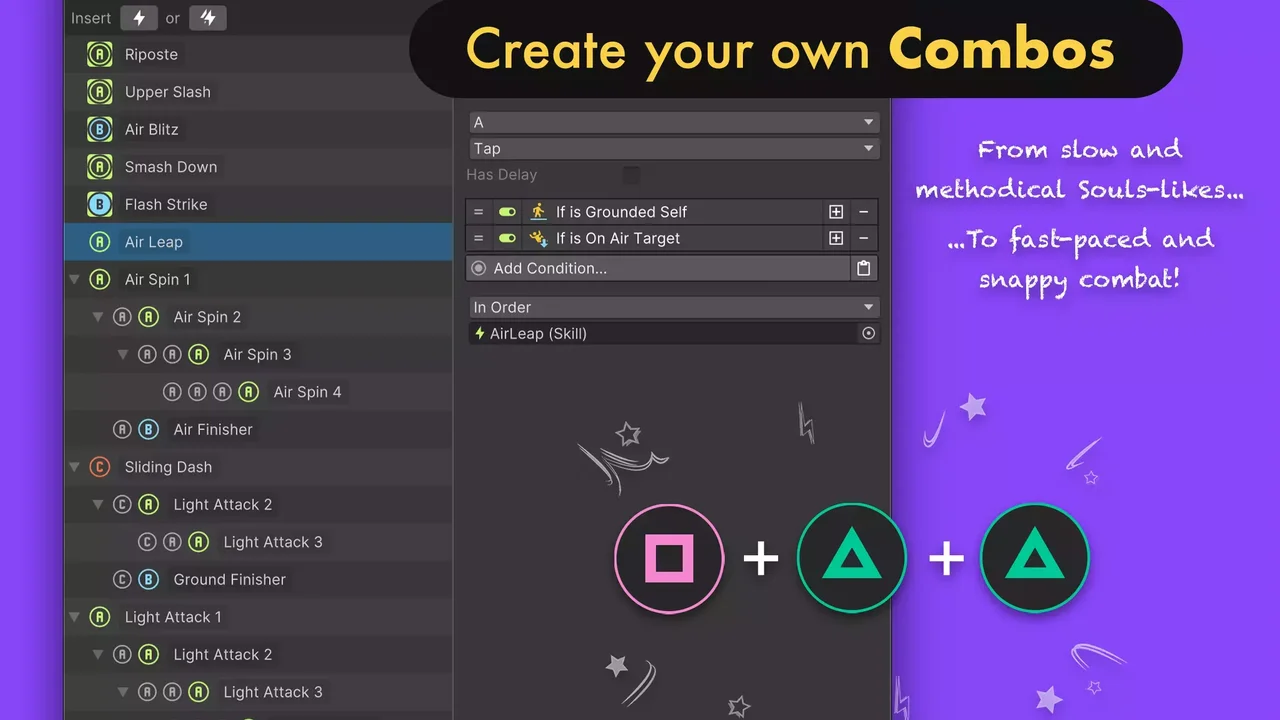The height and width of the screenshot is (720, 1280).
Task: Click the B icon beside Air Finisher
Action: tap(148, 429)
